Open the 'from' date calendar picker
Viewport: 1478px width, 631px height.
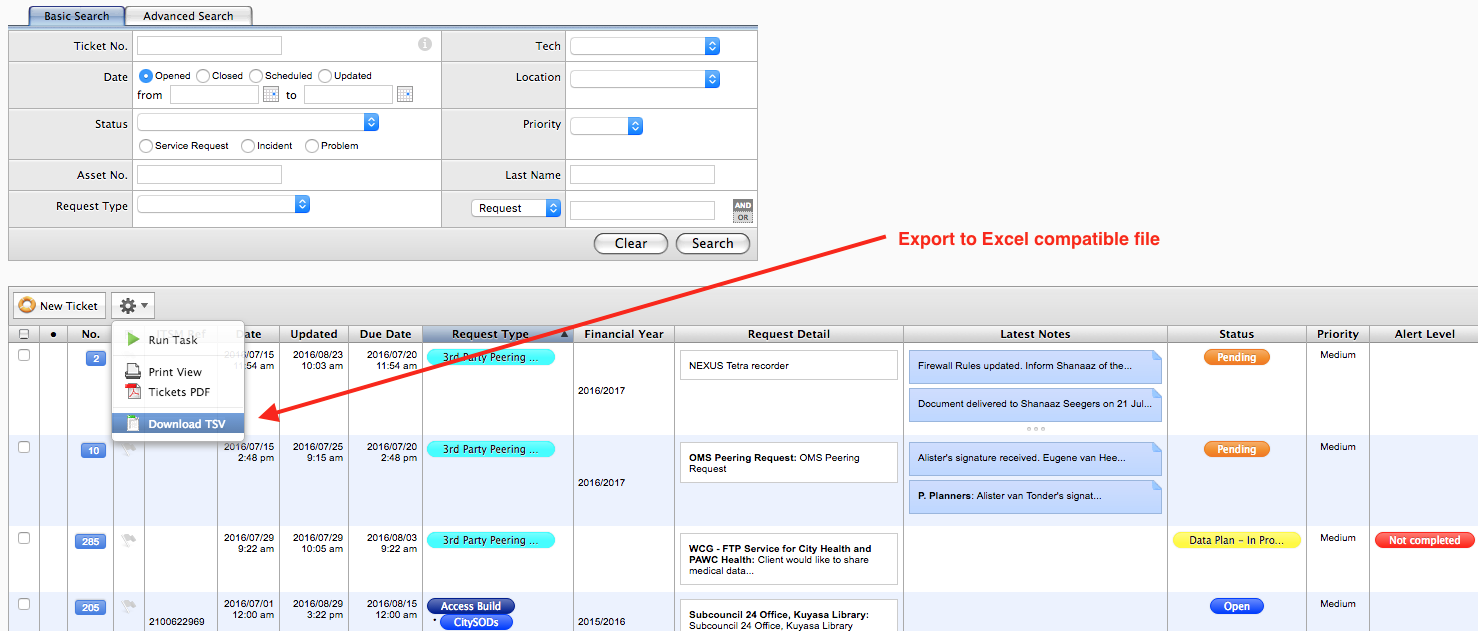pyautogui.click(x=271, y=94)
